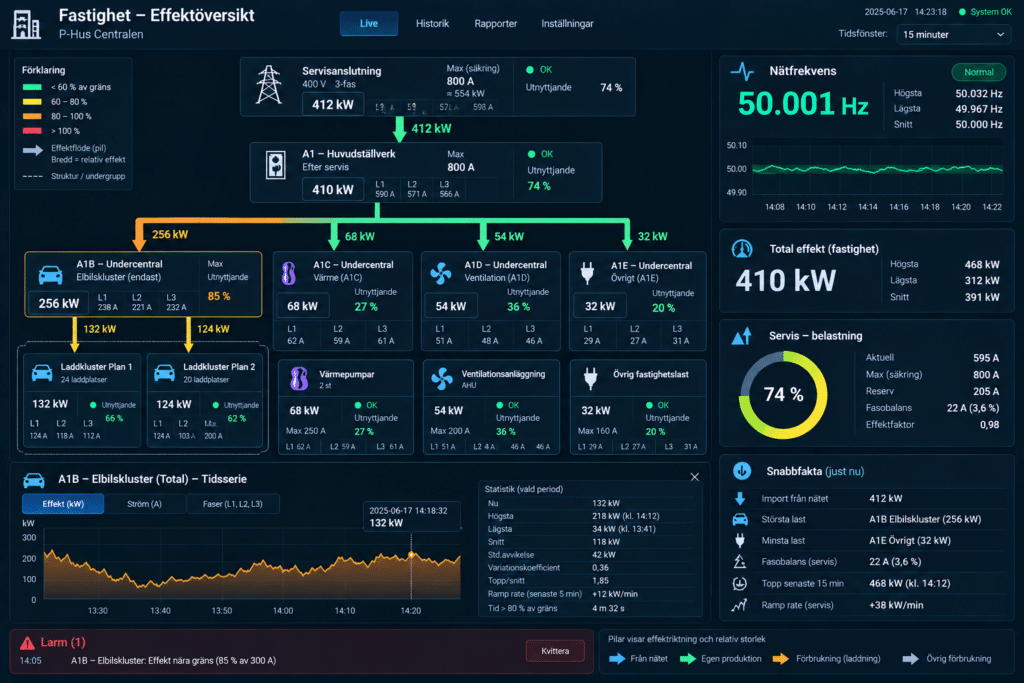Click the 124 kW flow label to Plan 2
The width and height of the screenshot is (1024, 683).
click(x=214, y=329)
